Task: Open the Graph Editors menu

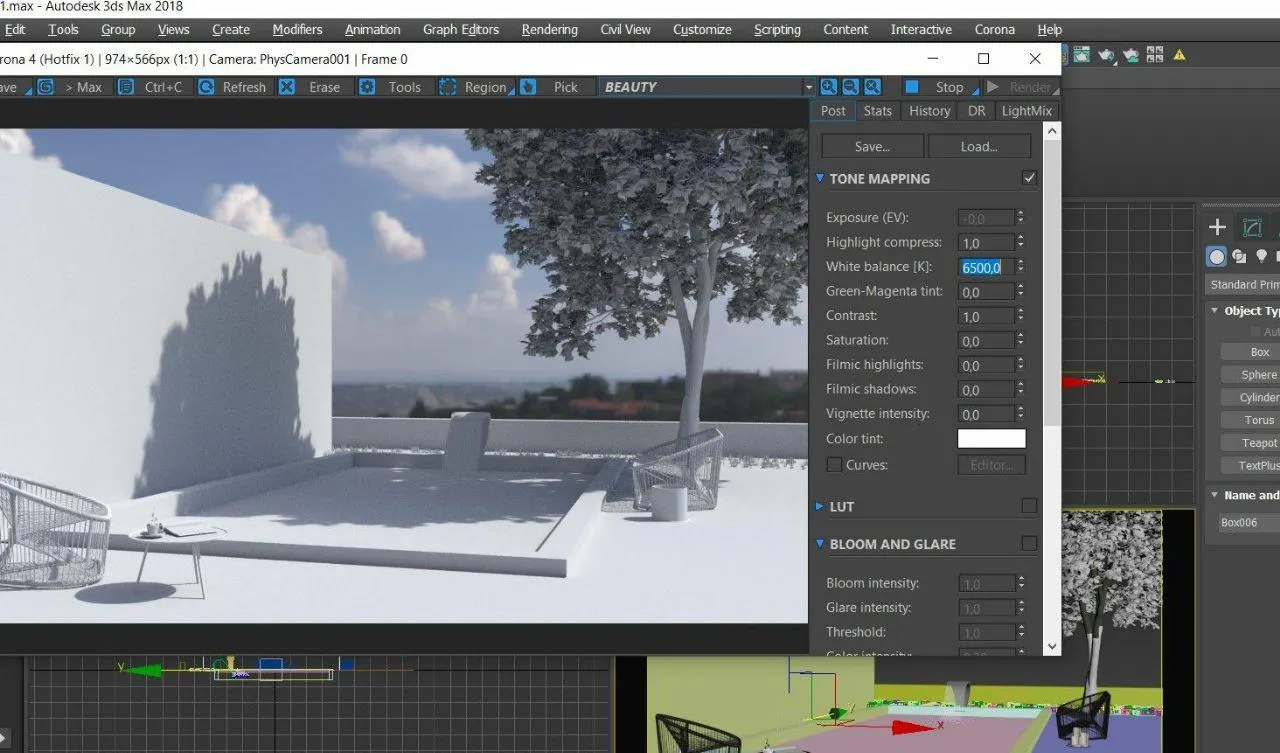Action: click(460, 29)
